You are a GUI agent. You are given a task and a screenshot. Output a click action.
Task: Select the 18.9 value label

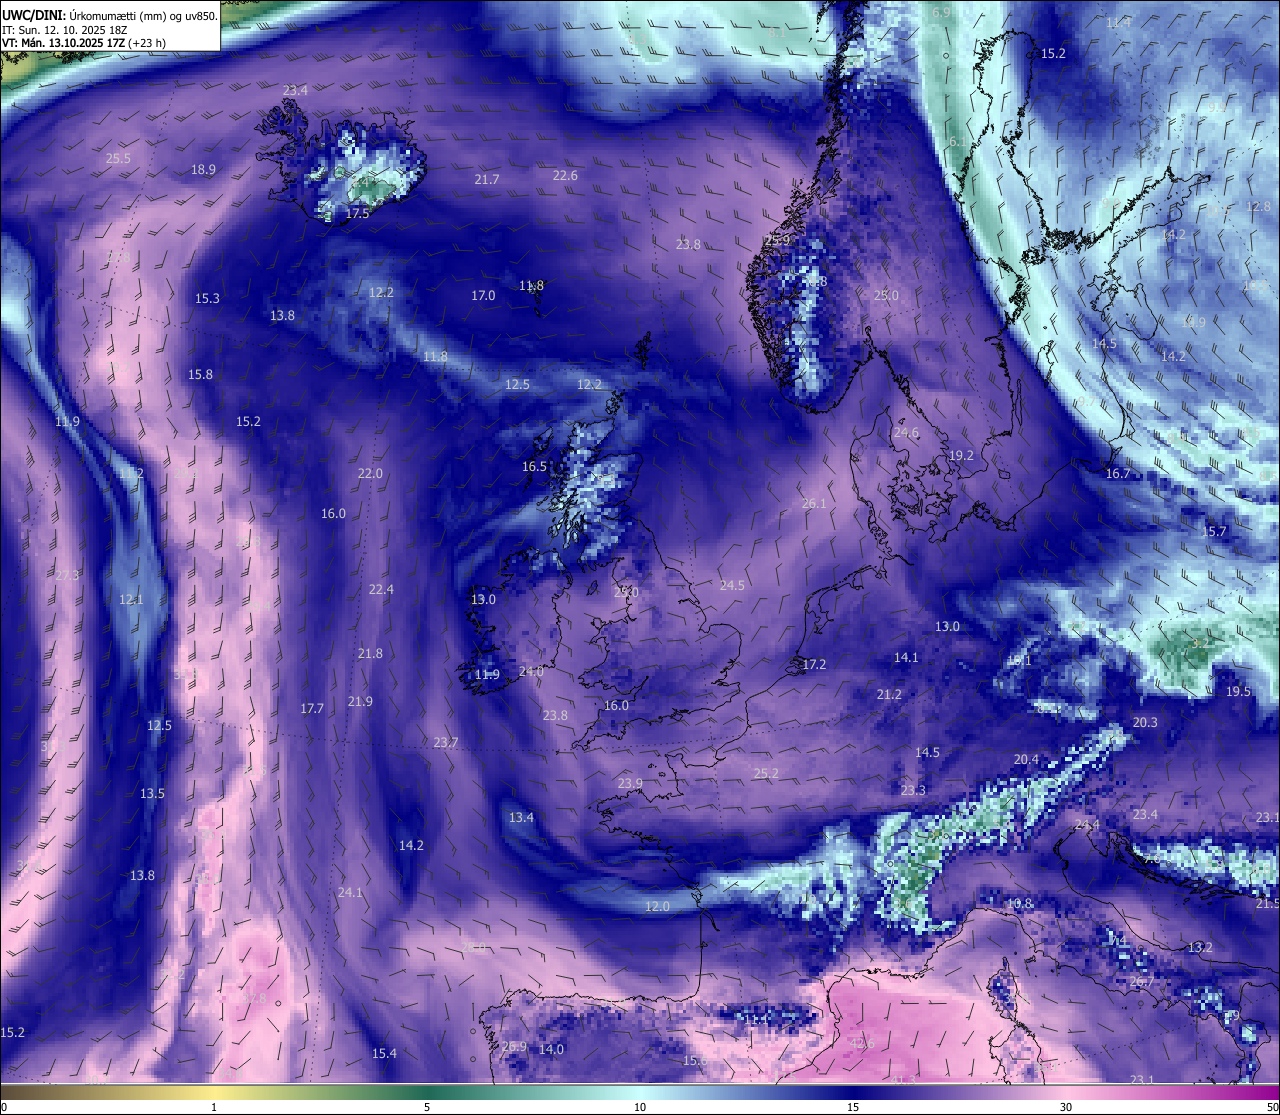click(203, 170)
